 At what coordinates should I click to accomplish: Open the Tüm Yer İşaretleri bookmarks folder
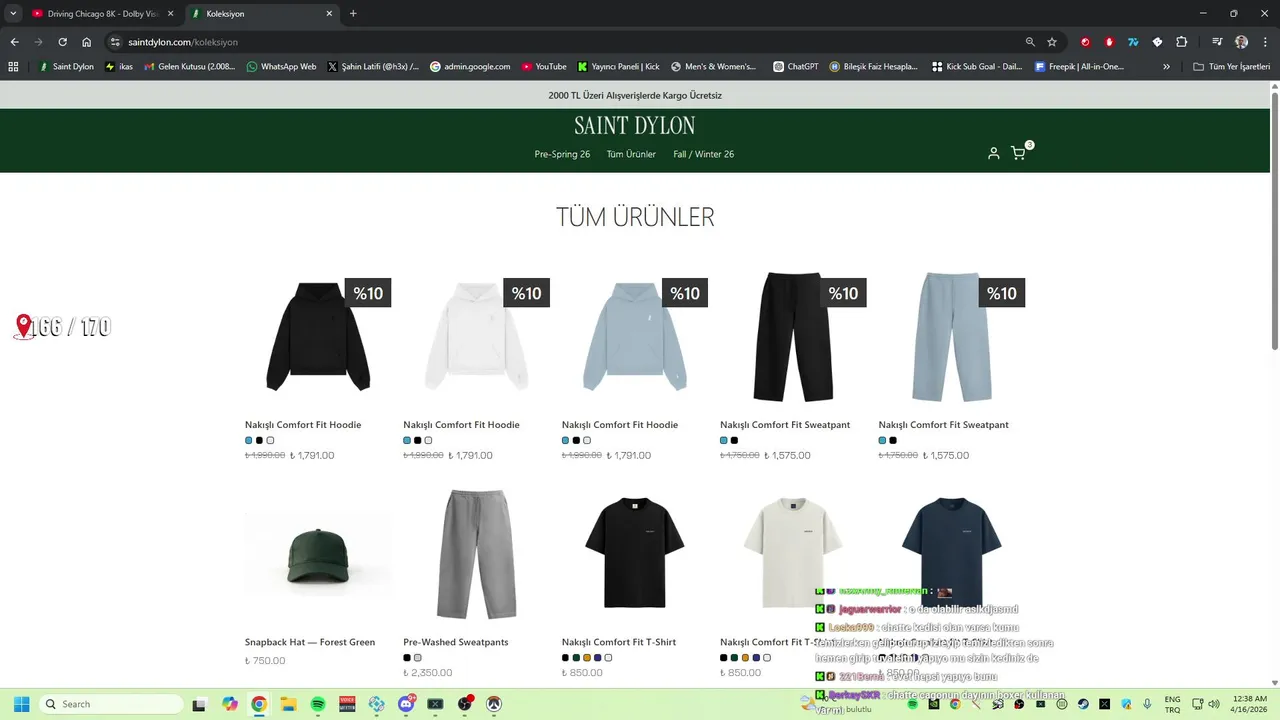coord(1232,67)
